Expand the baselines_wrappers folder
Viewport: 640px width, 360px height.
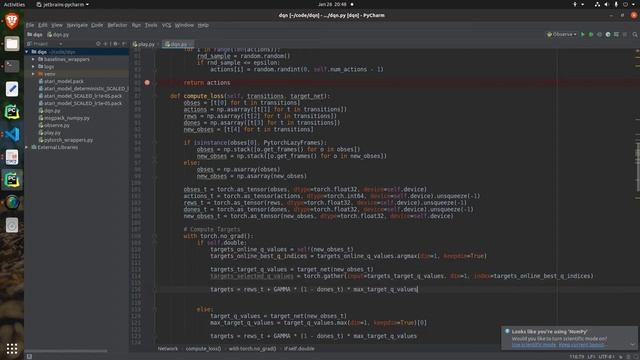(33, 59)
